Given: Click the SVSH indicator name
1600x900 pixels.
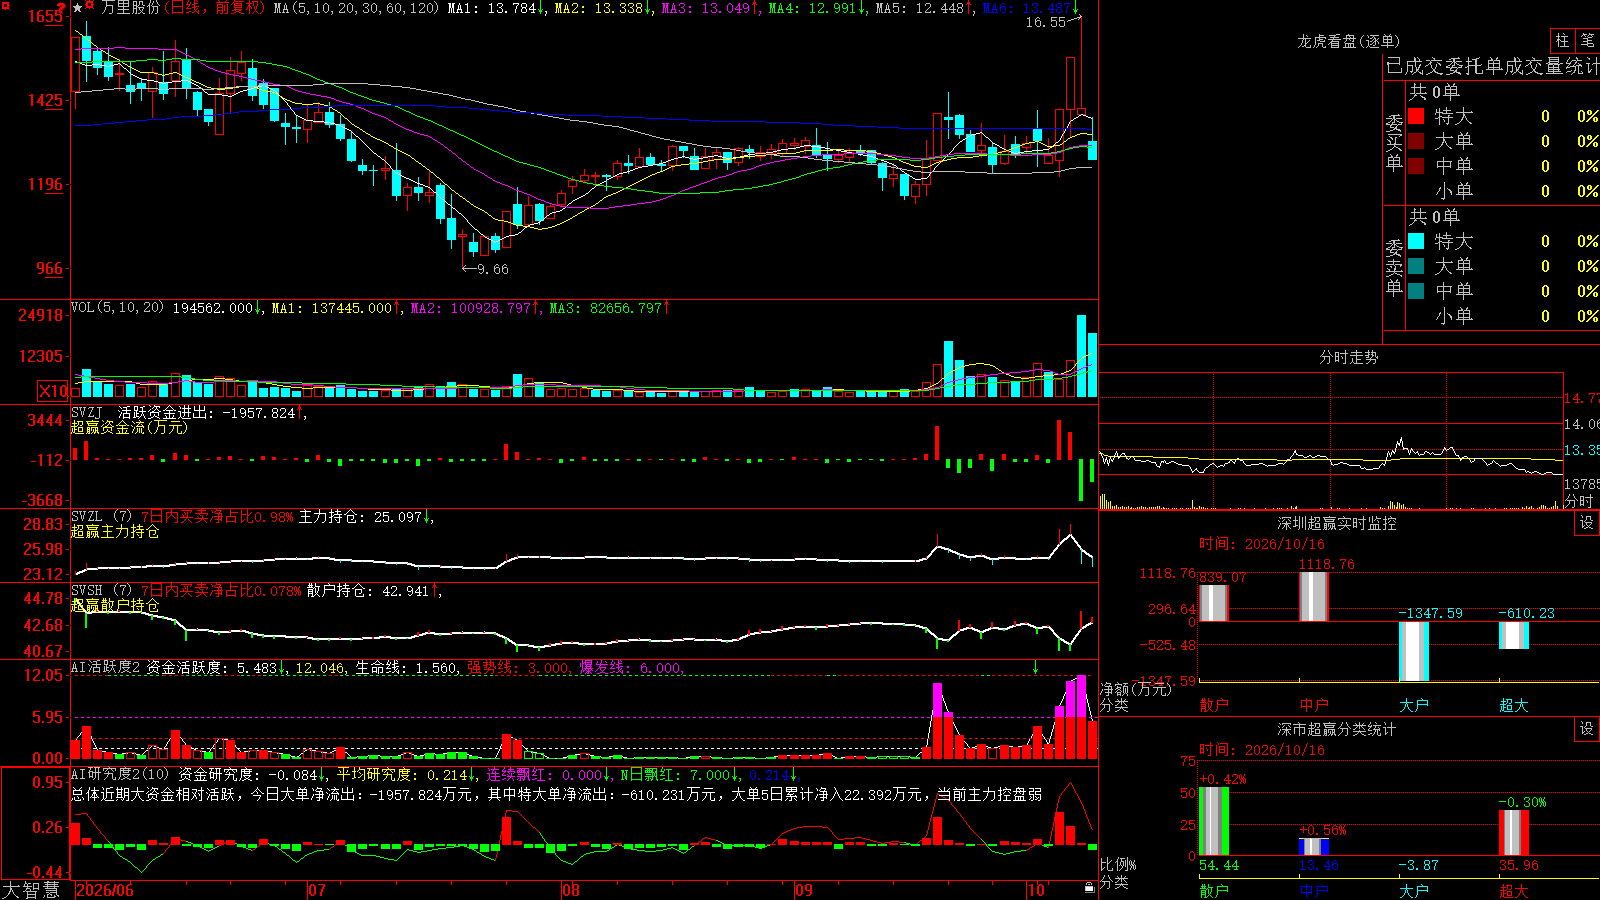Looking at the screenshot, I should coord(87,591).
